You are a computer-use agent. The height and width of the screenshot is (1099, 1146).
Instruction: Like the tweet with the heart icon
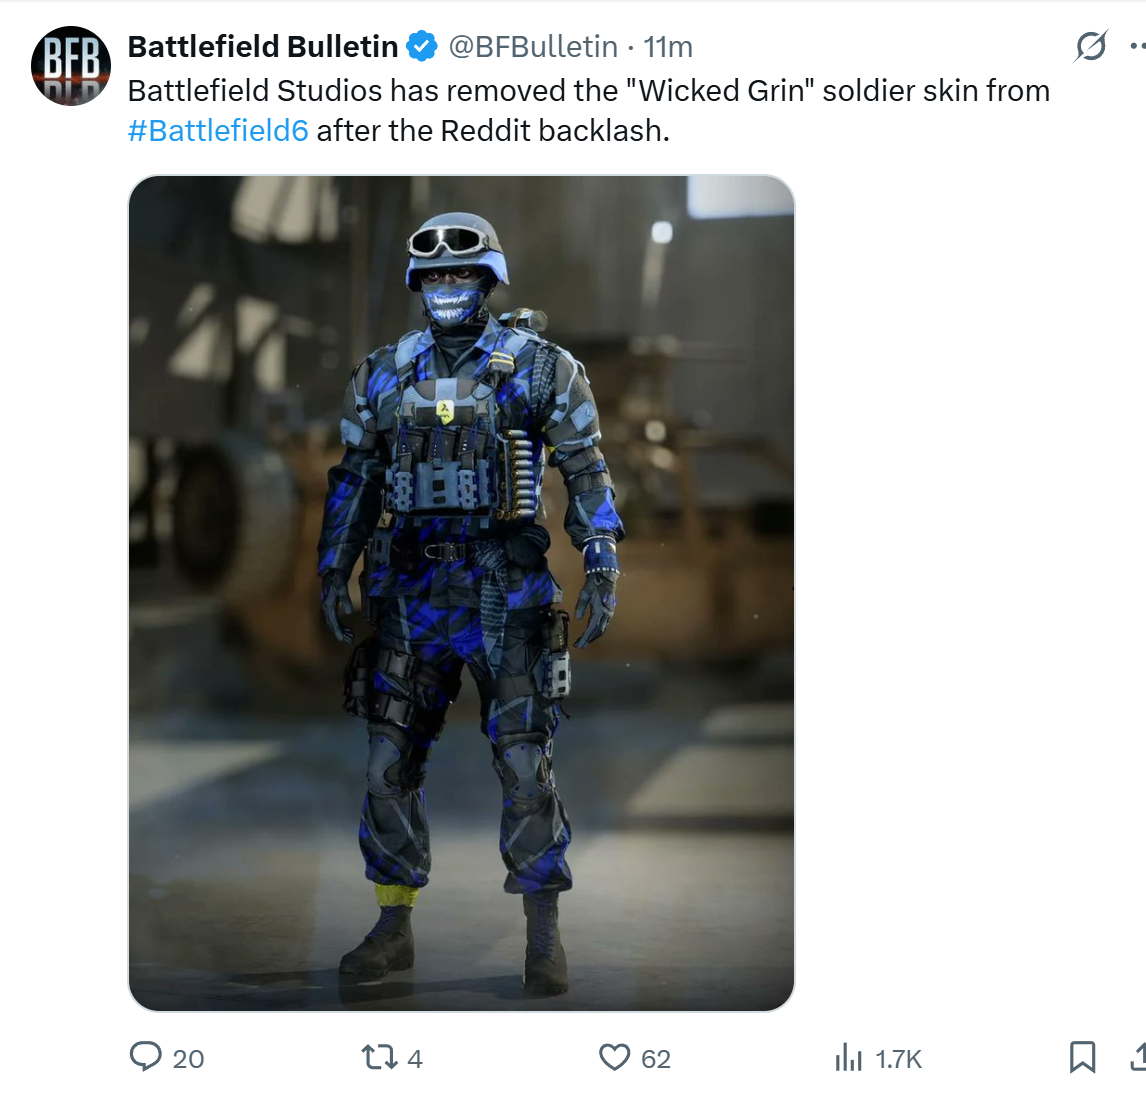(x=614, y=1057)
